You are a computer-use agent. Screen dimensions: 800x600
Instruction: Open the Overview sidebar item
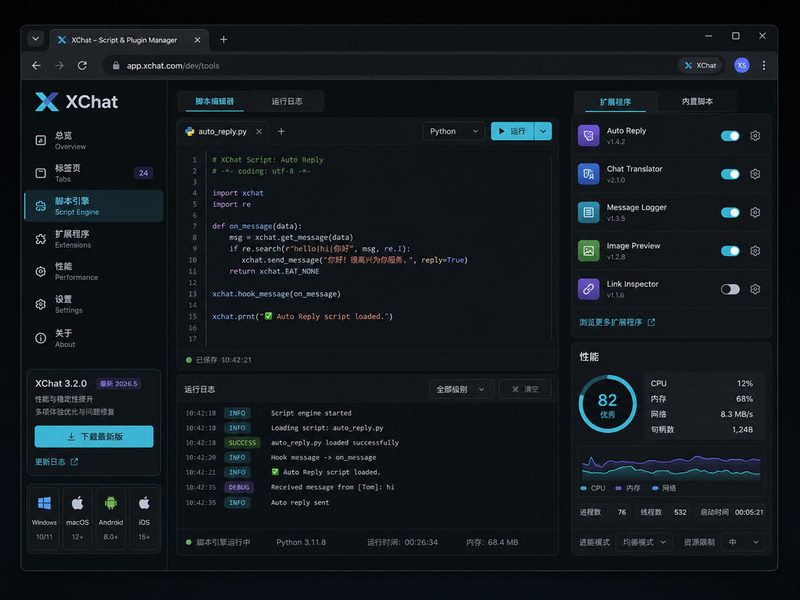pyautogui.click(x=93, y=140)
